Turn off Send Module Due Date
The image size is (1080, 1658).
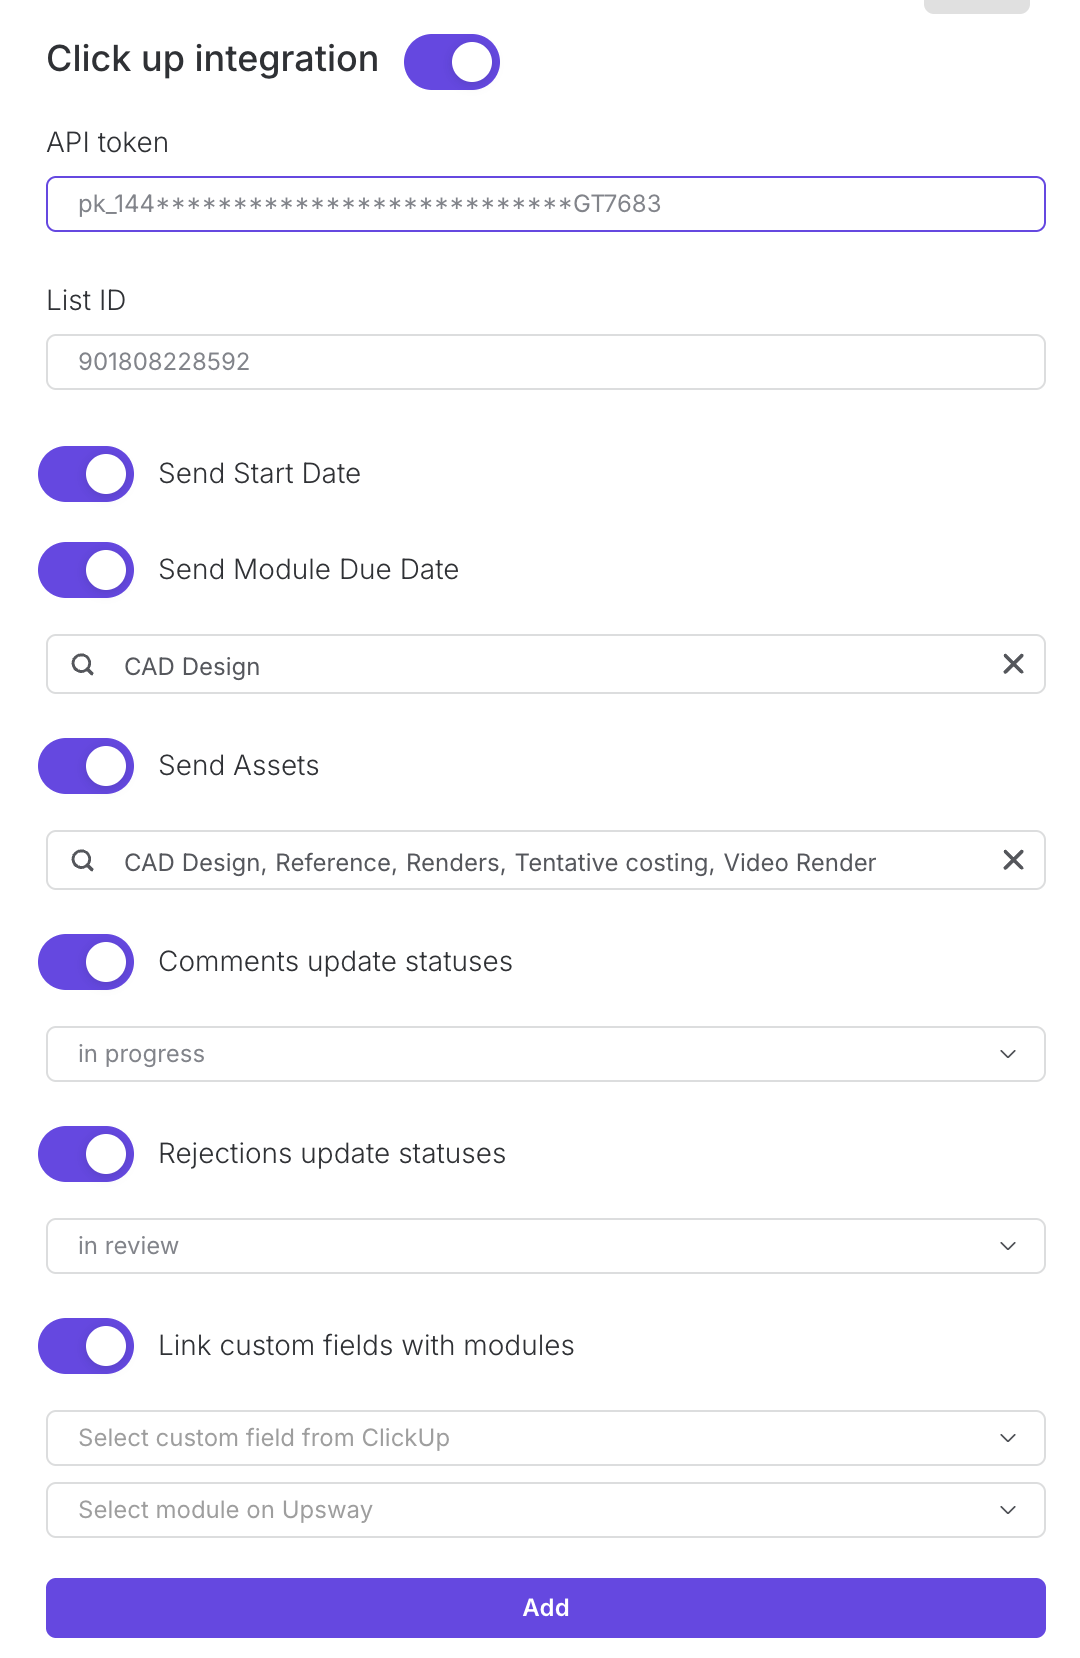click(x=86, y=570)
